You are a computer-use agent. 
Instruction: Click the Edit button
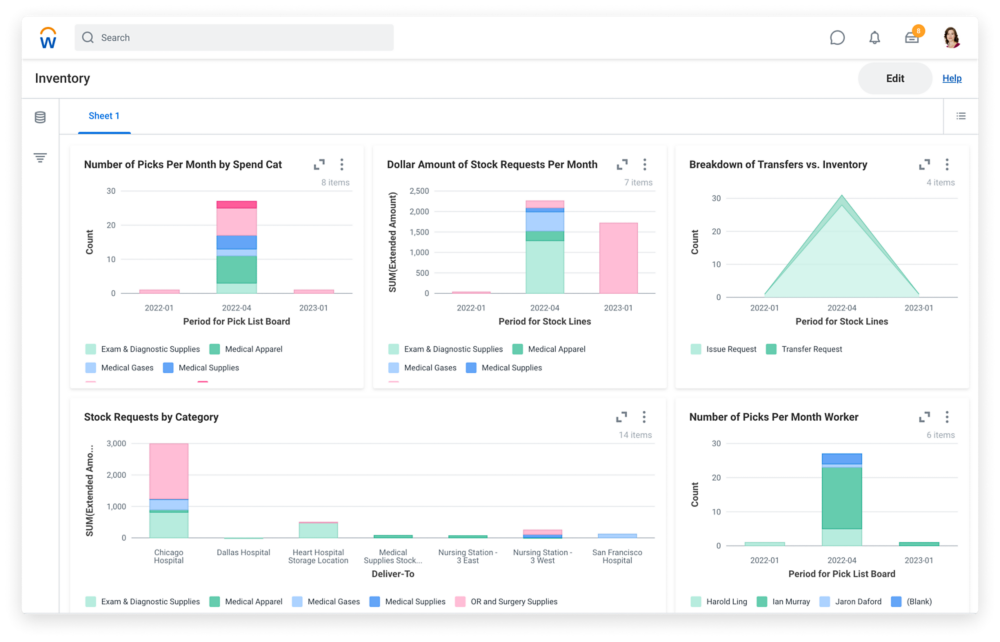pos(894,78)
